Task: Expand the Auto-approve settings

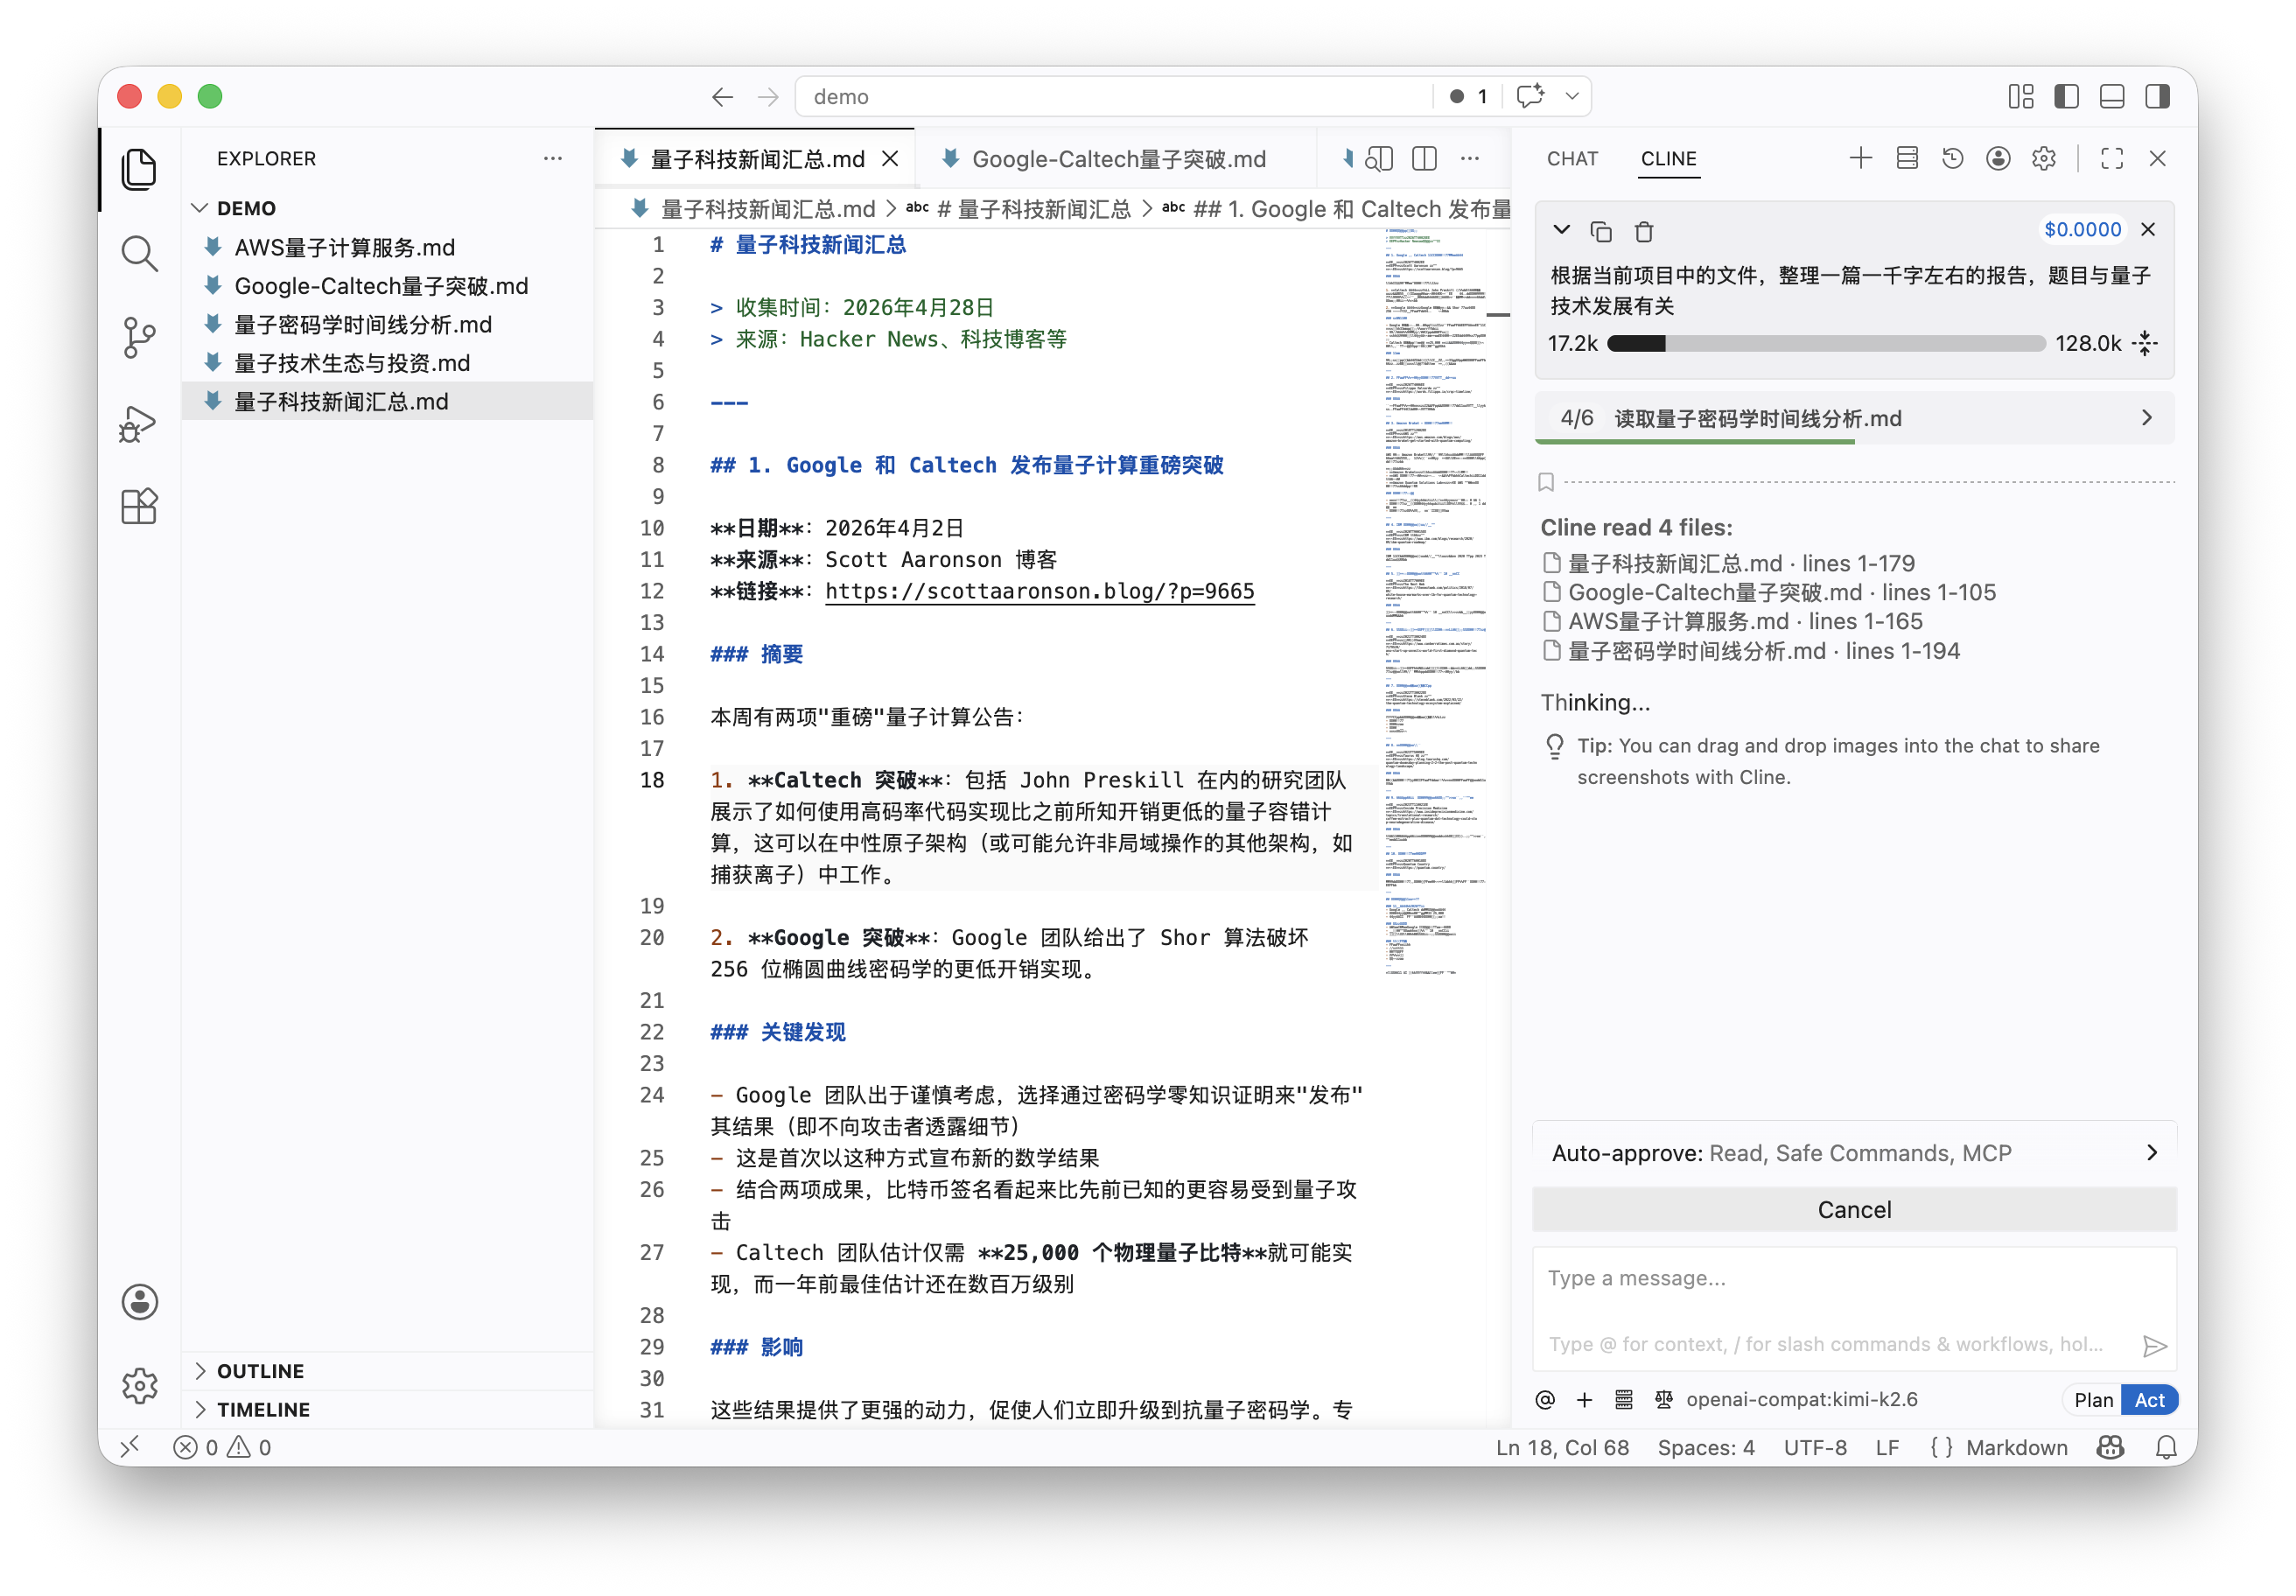Action: (1854, 1152)
